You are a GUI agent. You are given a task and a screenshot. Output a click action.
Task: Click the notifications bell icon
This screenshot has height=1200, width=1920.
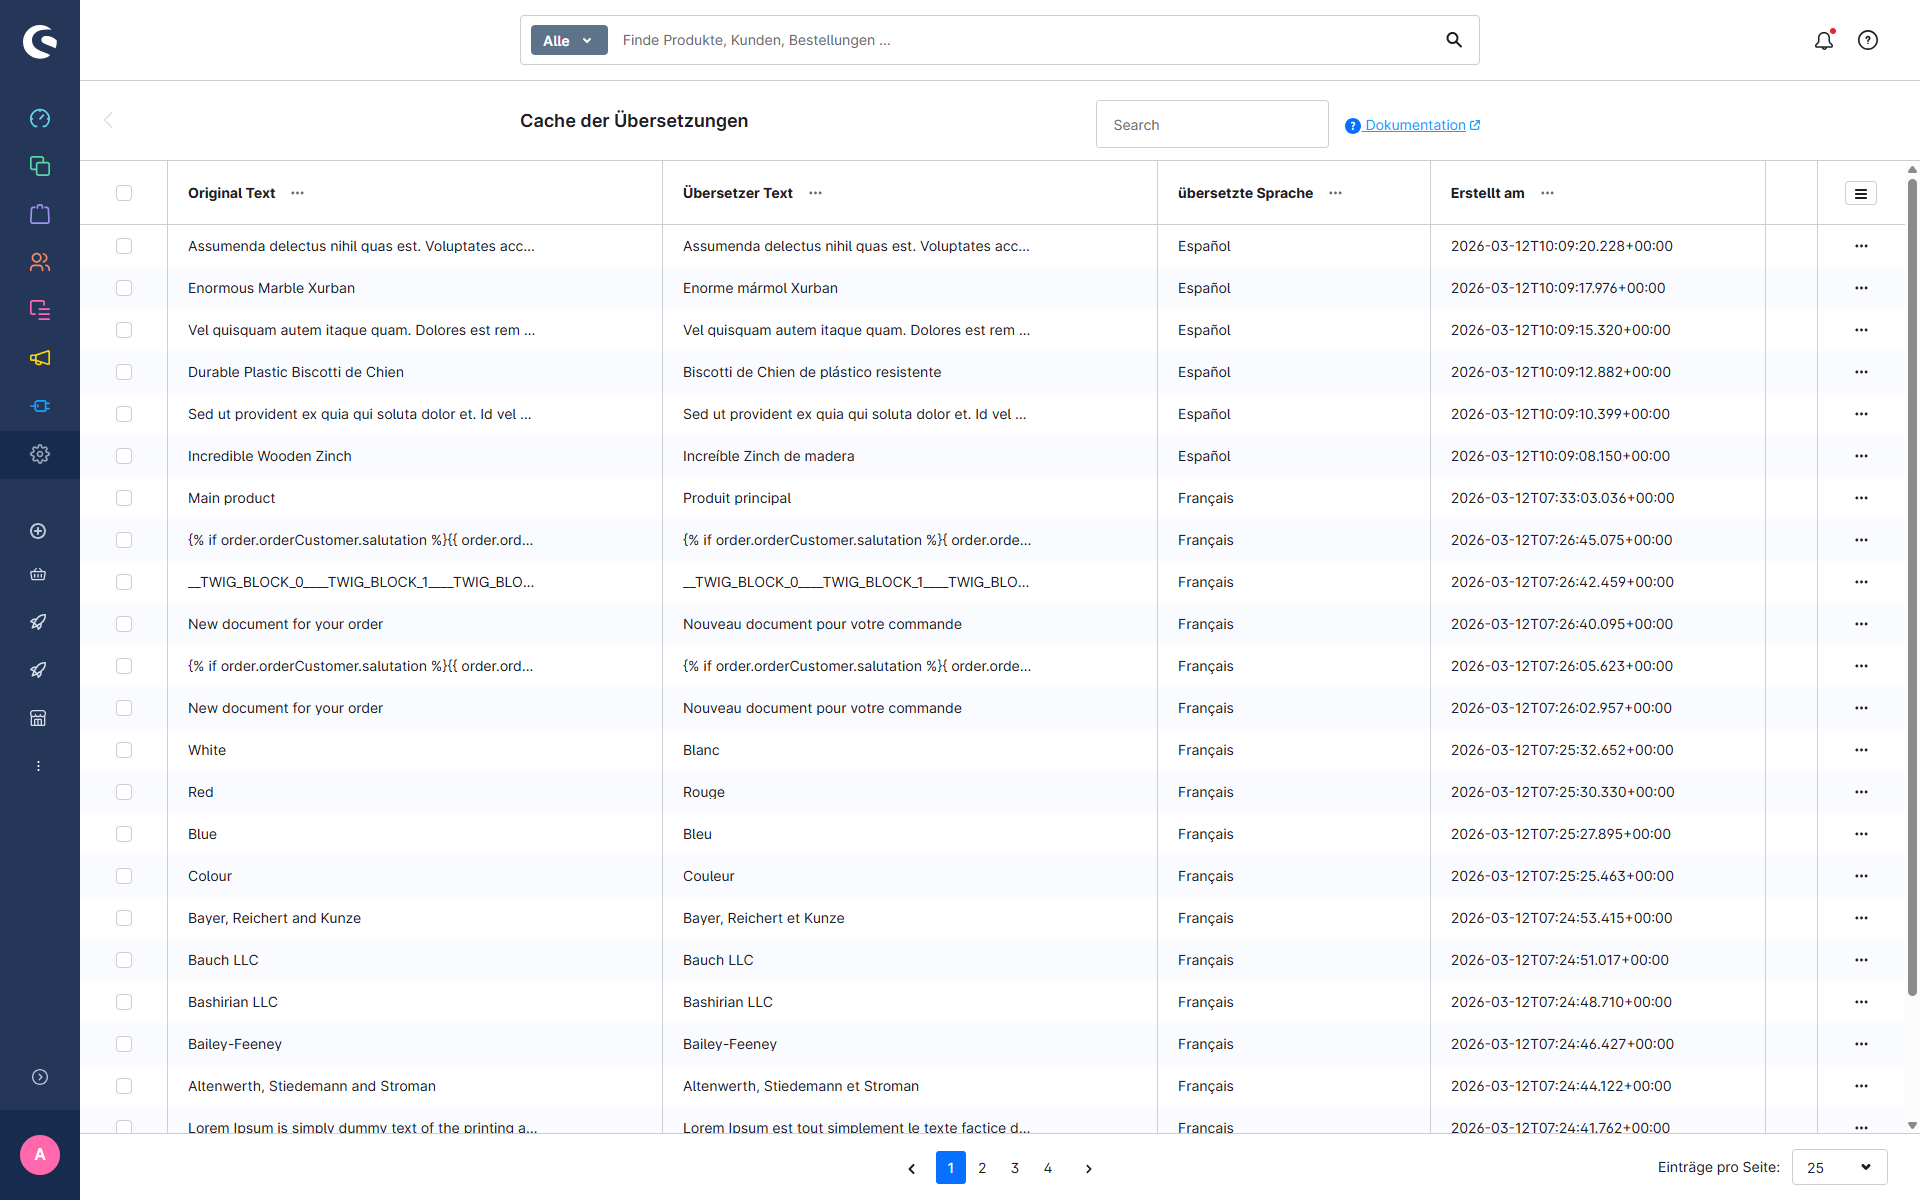click(1824, 40)
